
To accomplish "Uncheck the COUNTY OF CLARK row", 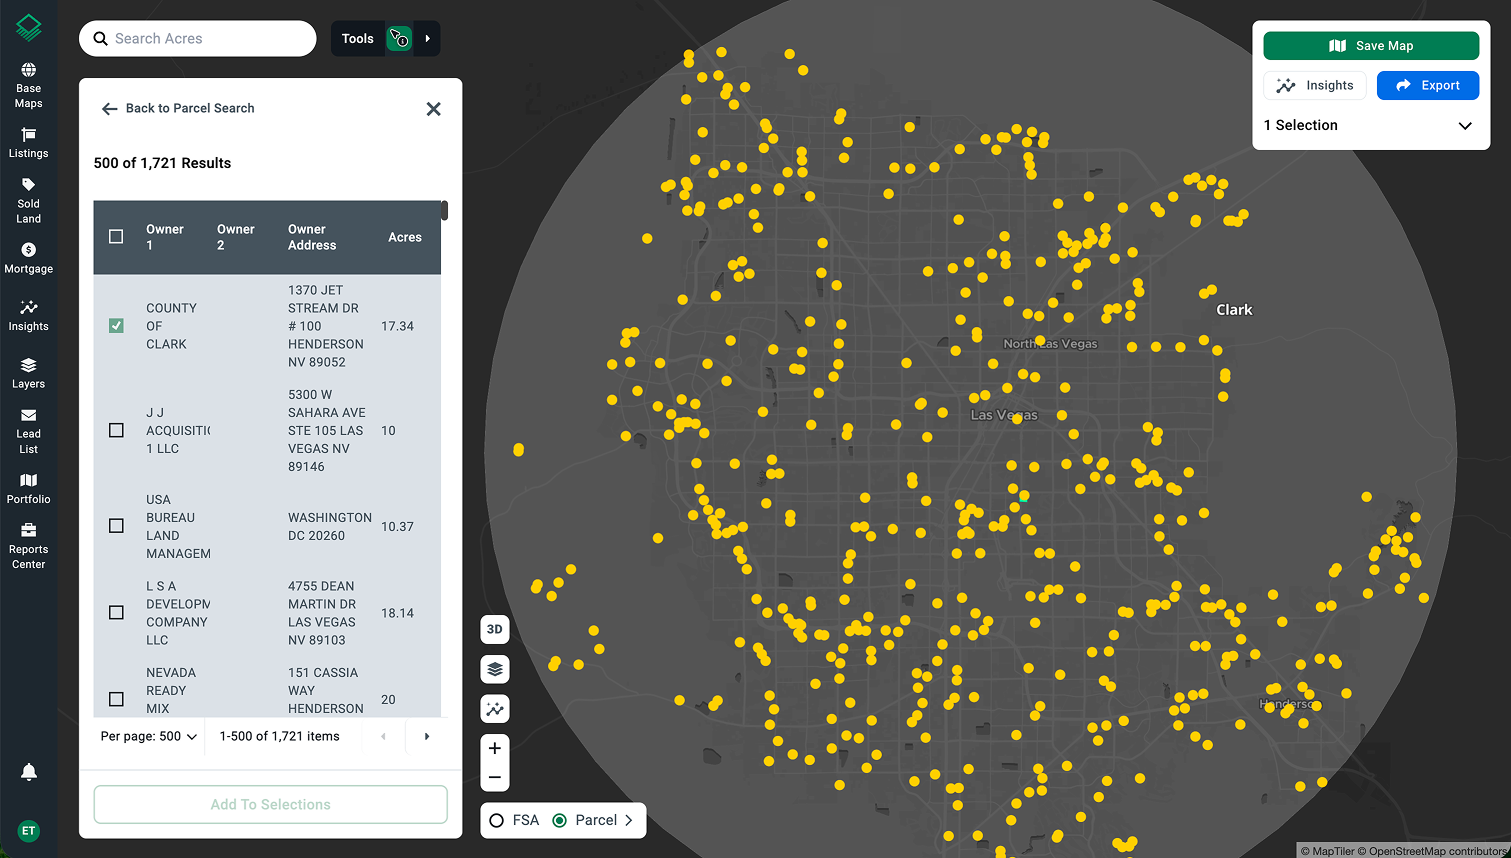I will click(x=116, y=326).
